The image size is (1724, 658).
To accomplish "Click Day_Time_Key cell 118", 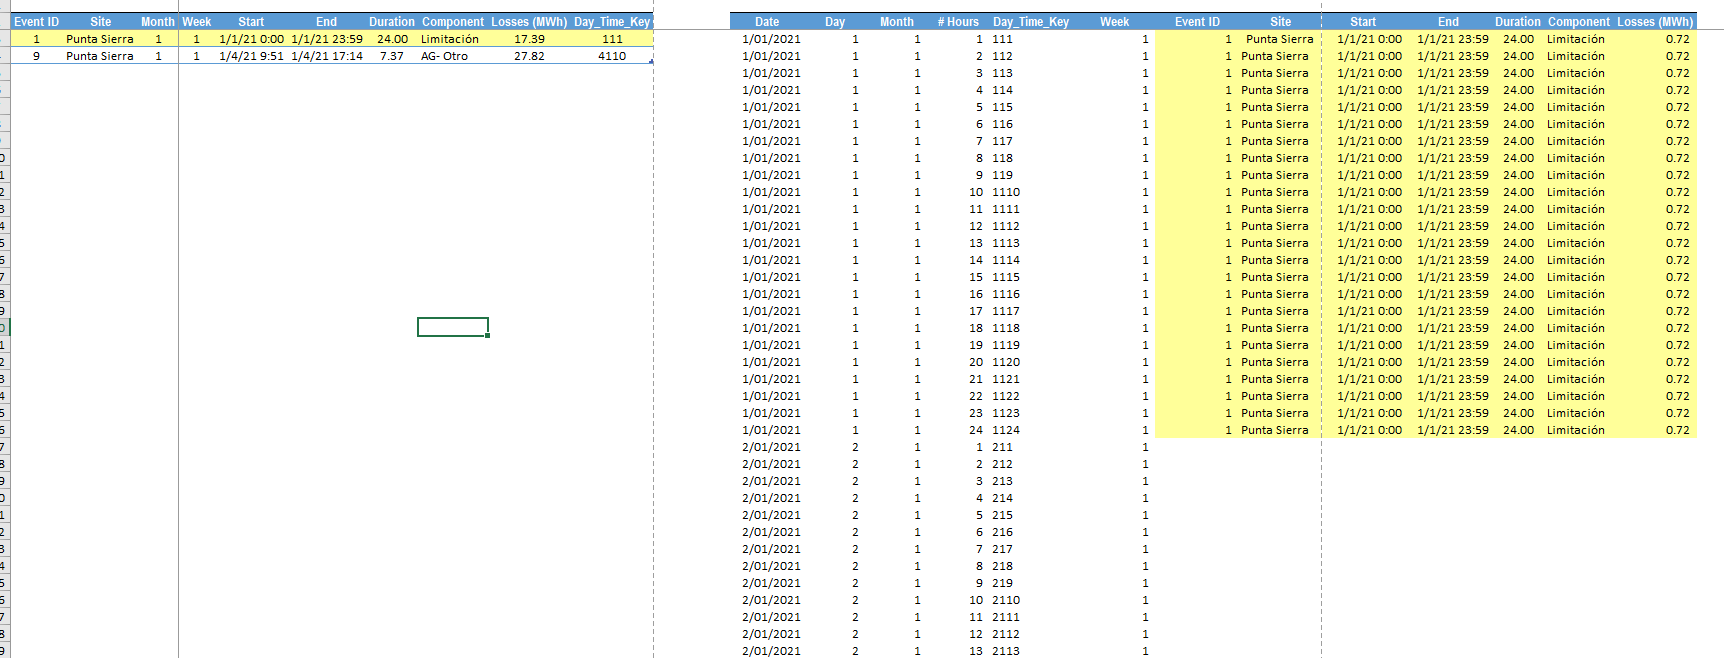I will (1002, 158).
